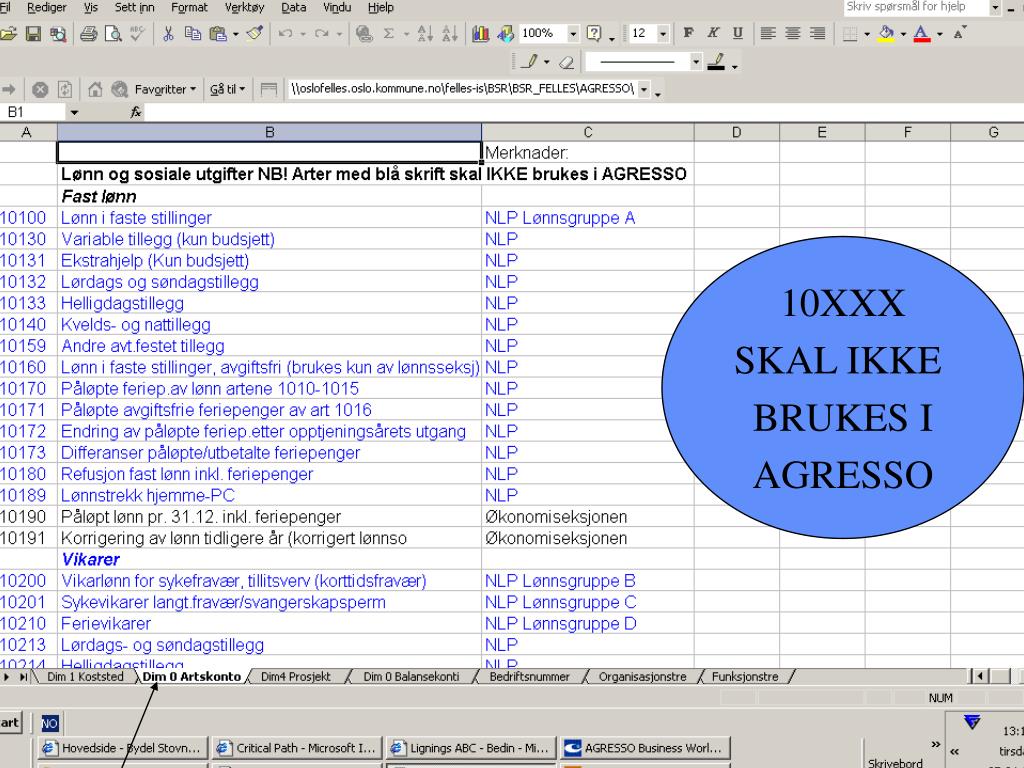This screenshot has width=1024, height=768.
Task: Open the Hjelp menu
Action: 381,7
